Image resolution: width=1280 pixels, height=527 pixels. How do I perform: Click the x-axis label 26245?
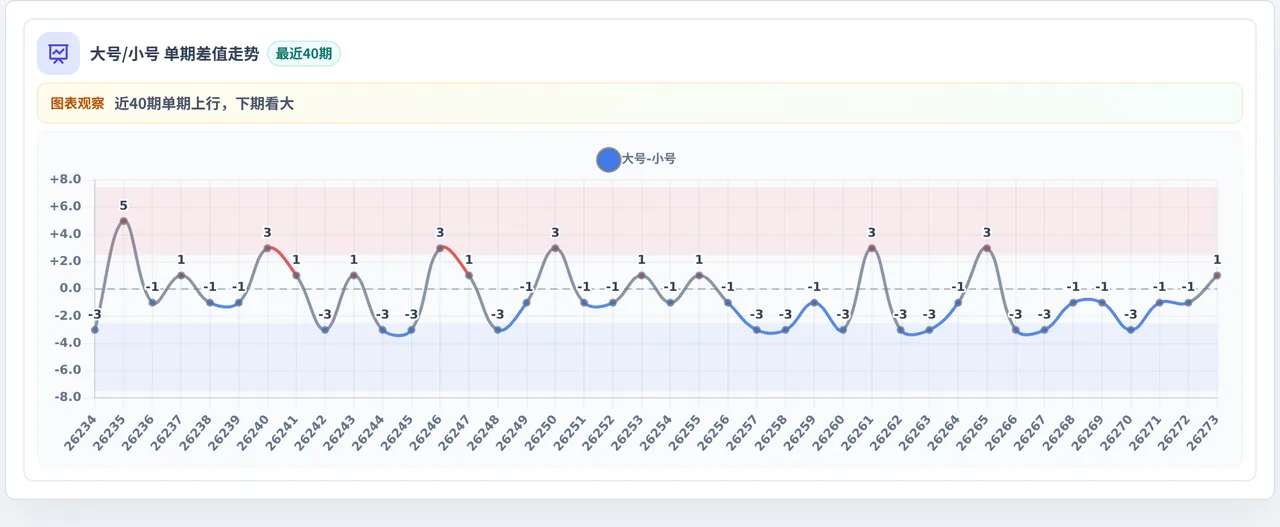click(x=397, y=433)
